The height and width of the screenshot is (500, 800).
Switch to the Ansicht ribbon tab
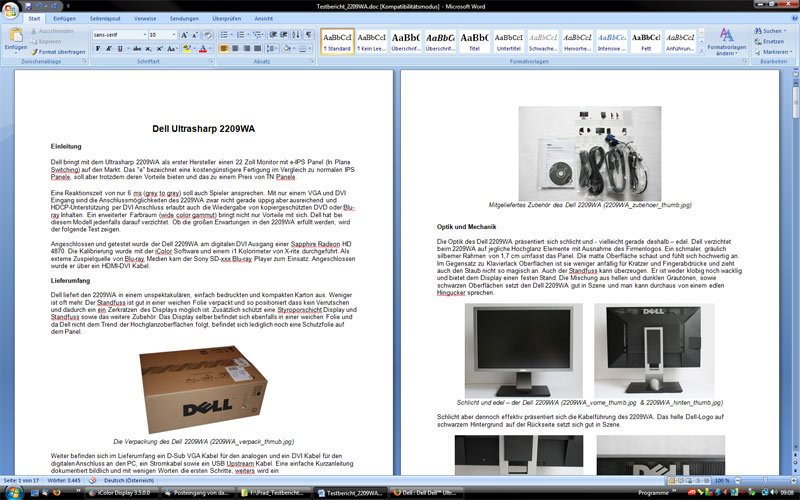[264, 18]
